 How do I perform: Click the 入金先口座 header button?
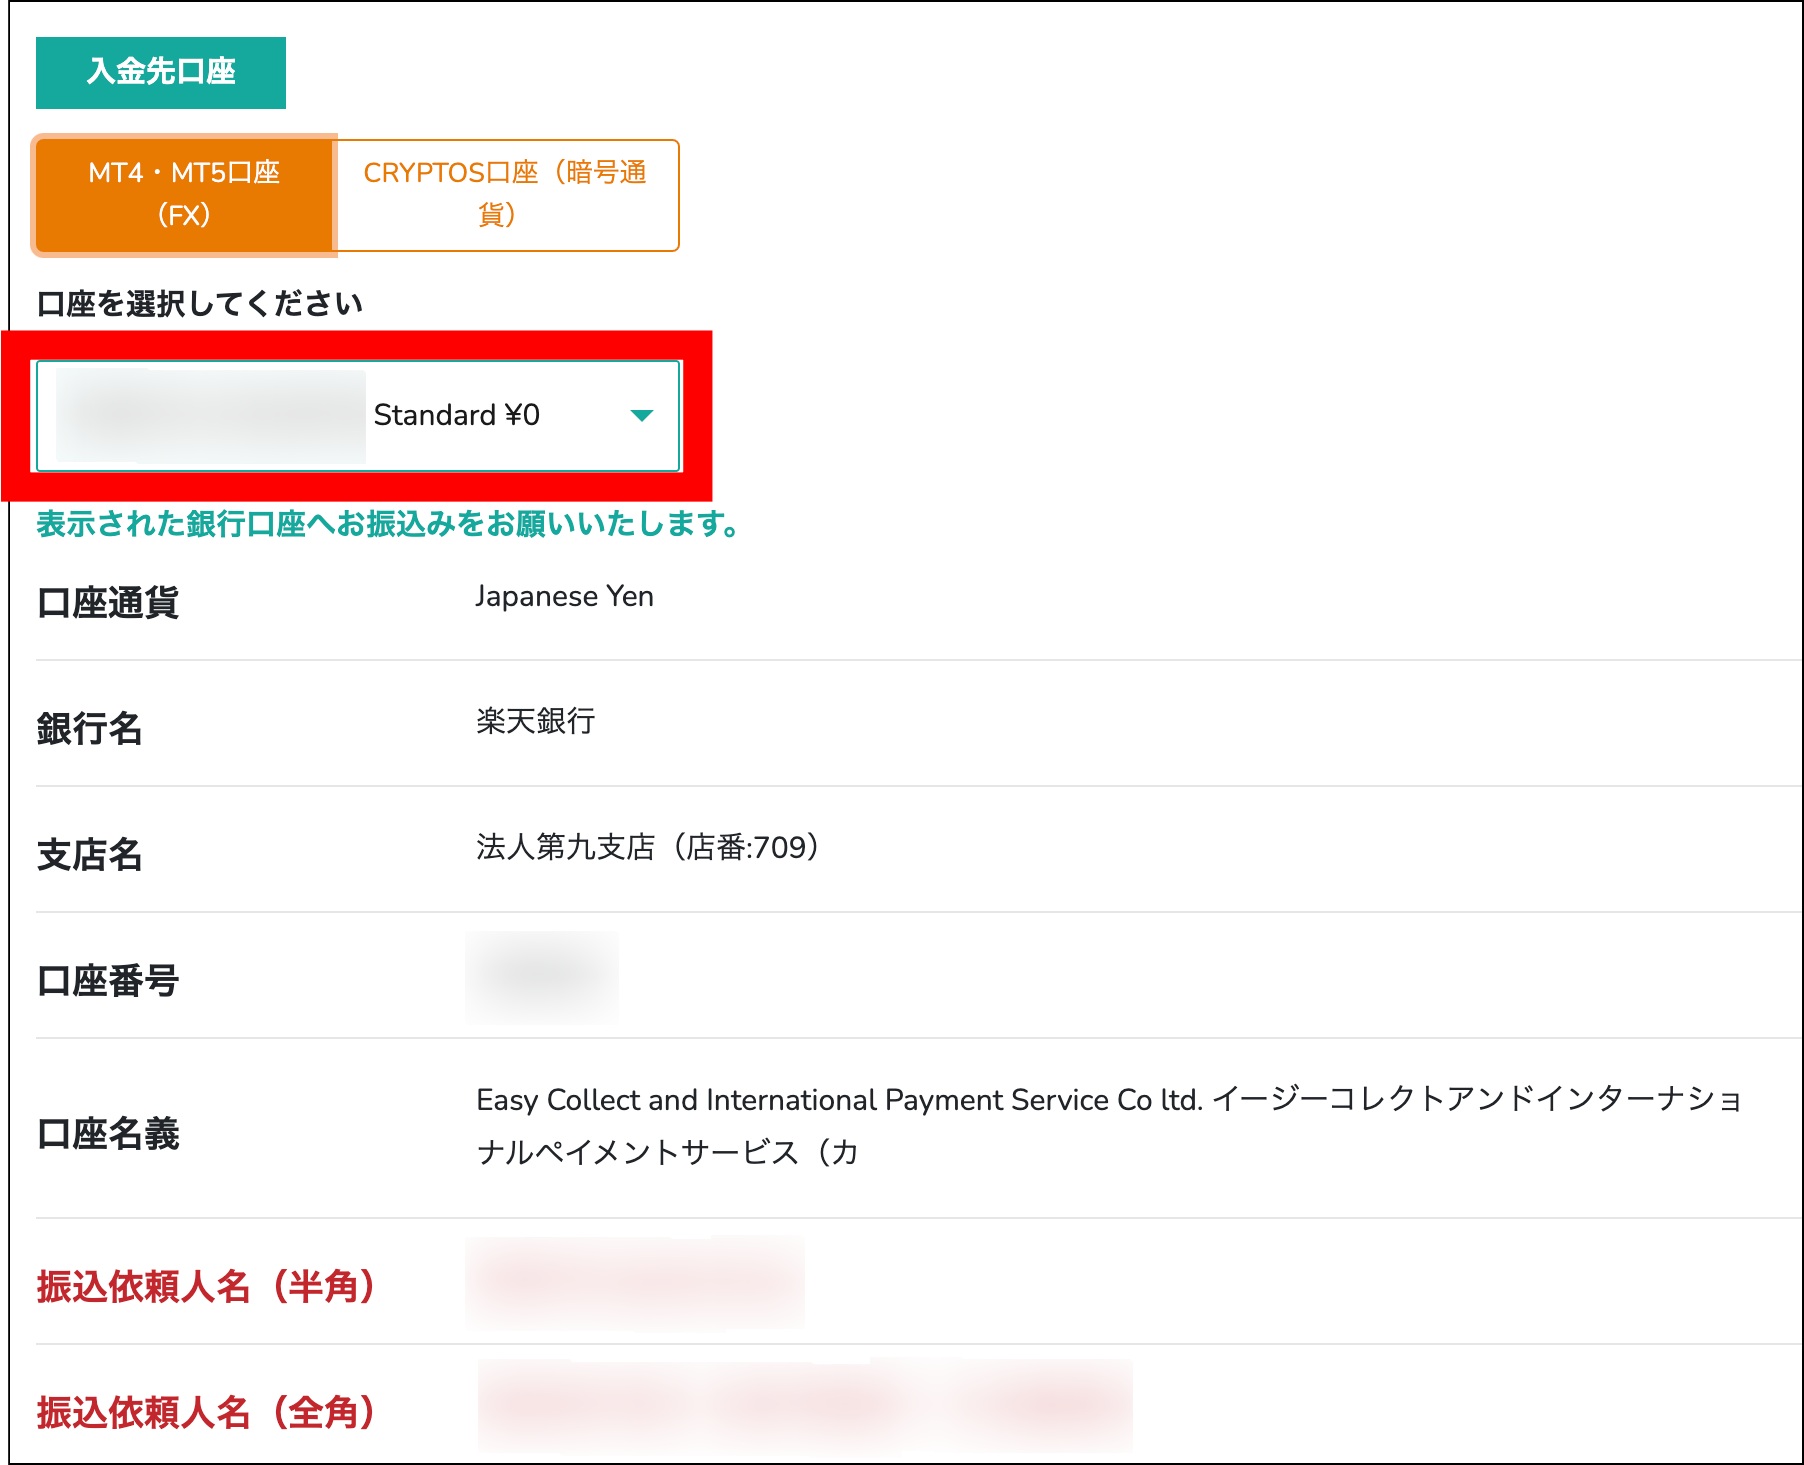tap(160, 70)
